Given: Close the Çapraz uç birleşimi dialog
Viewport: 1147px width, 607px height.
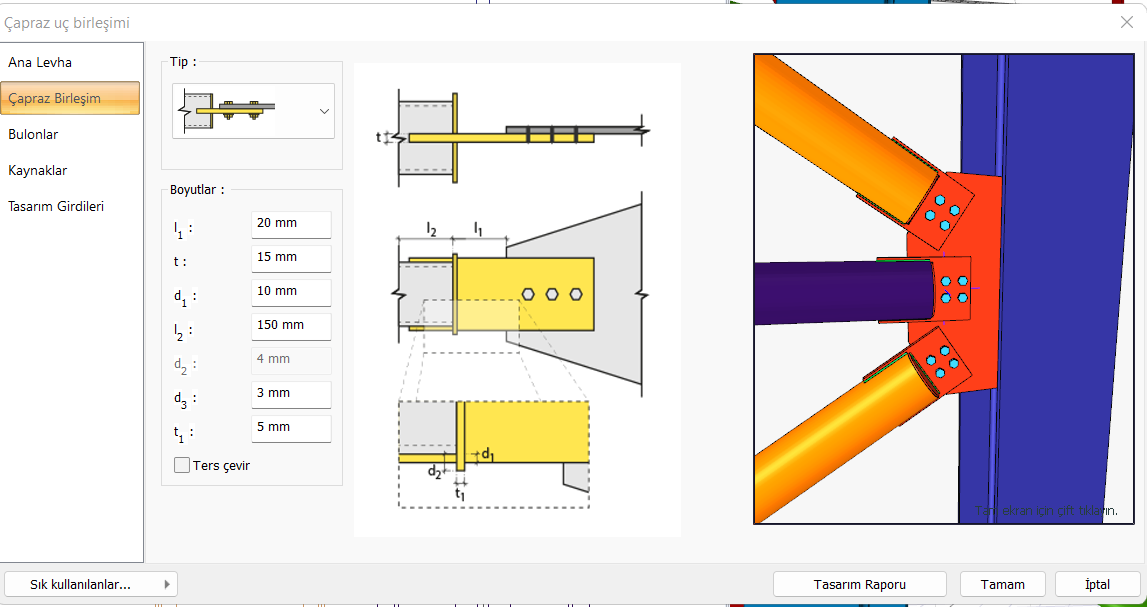Looking at the screenshot, I should click(1126, 22).
